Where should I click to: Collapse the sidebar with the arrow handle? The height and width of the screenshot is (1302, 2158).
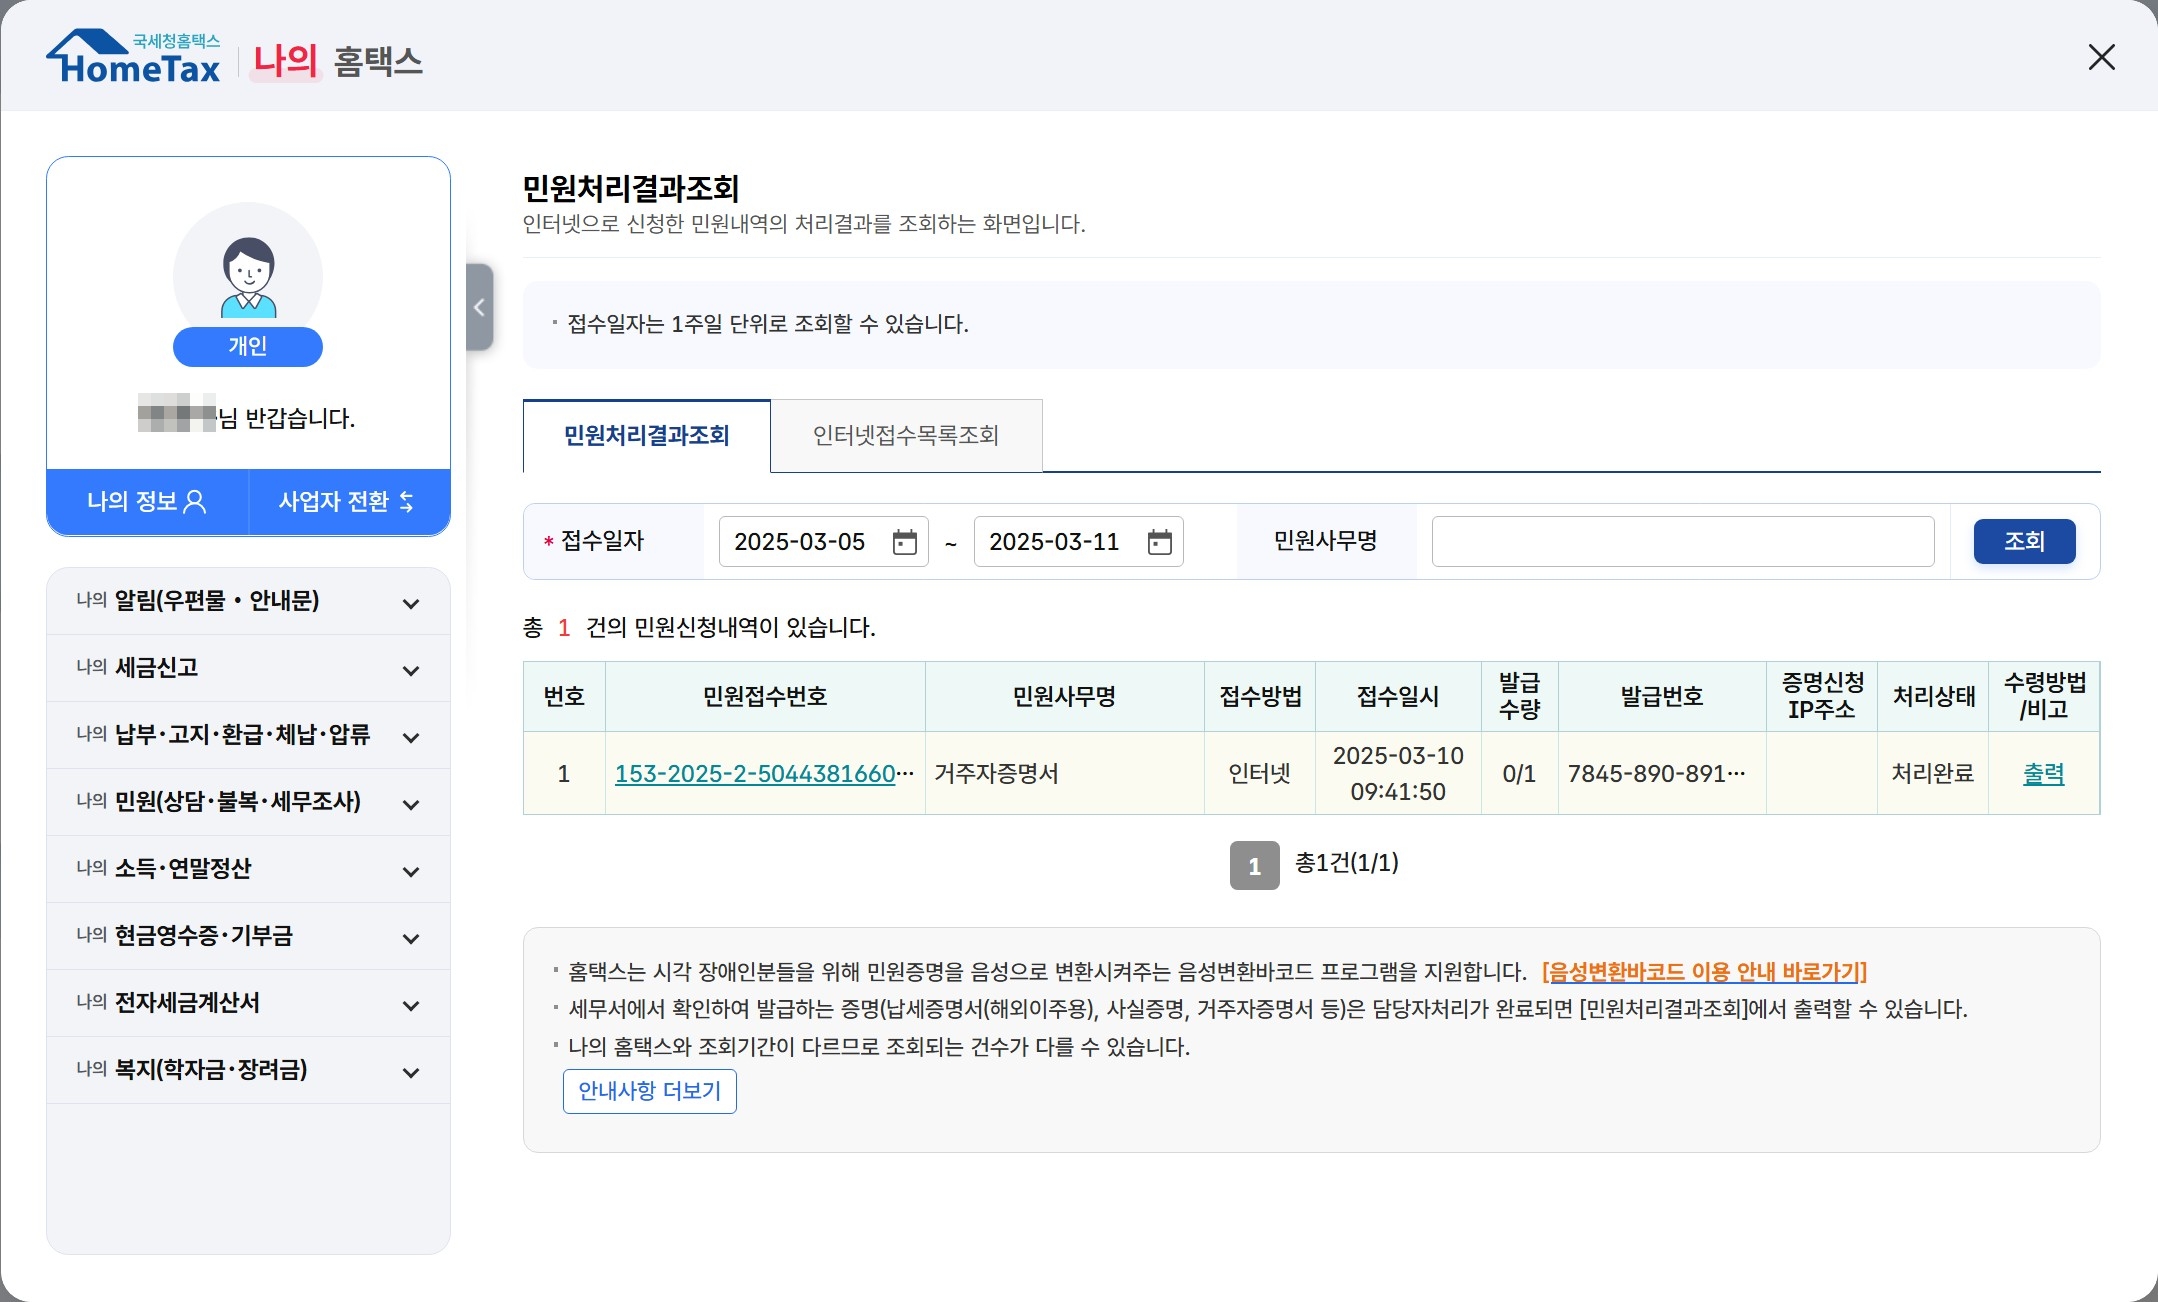480,307
